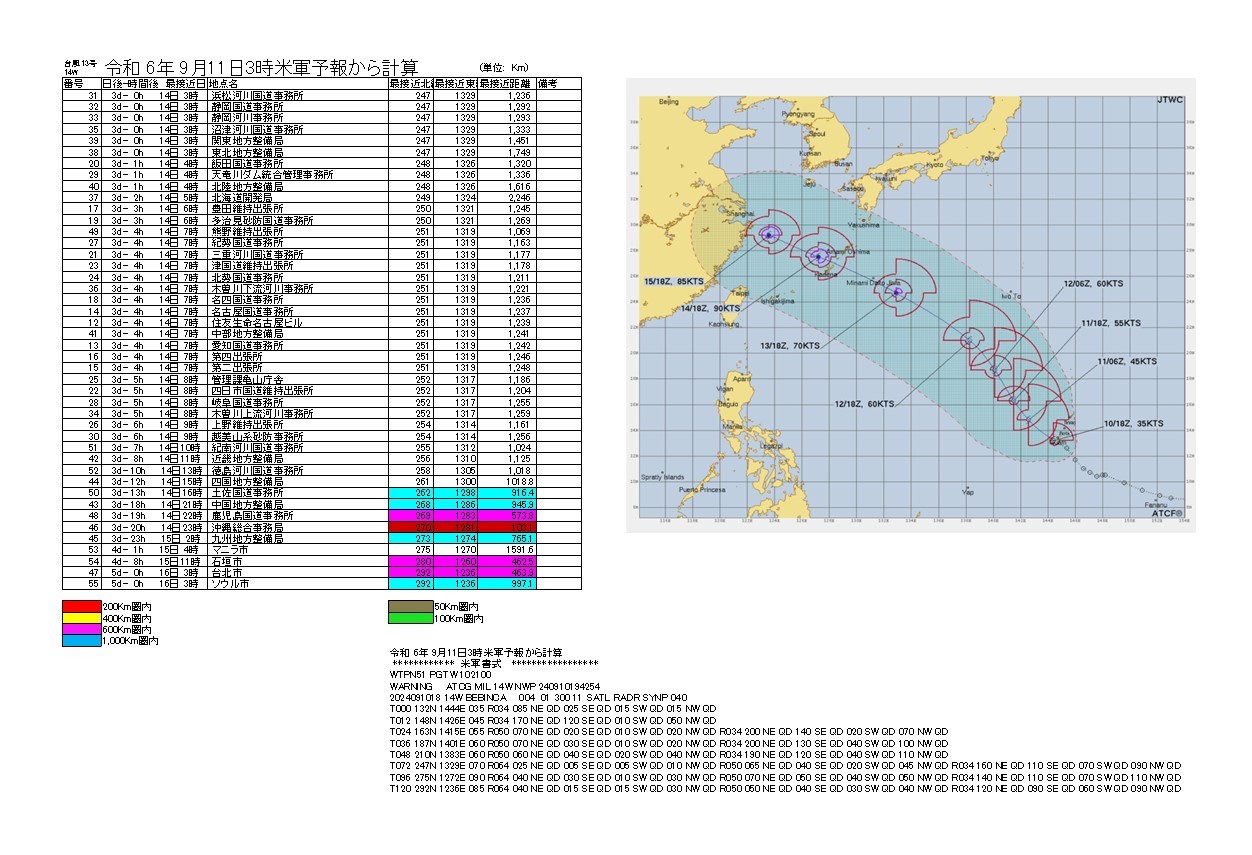The image size is (1252, 855).
Task: Click the 台北市 location cell
Action: point(226,571)
